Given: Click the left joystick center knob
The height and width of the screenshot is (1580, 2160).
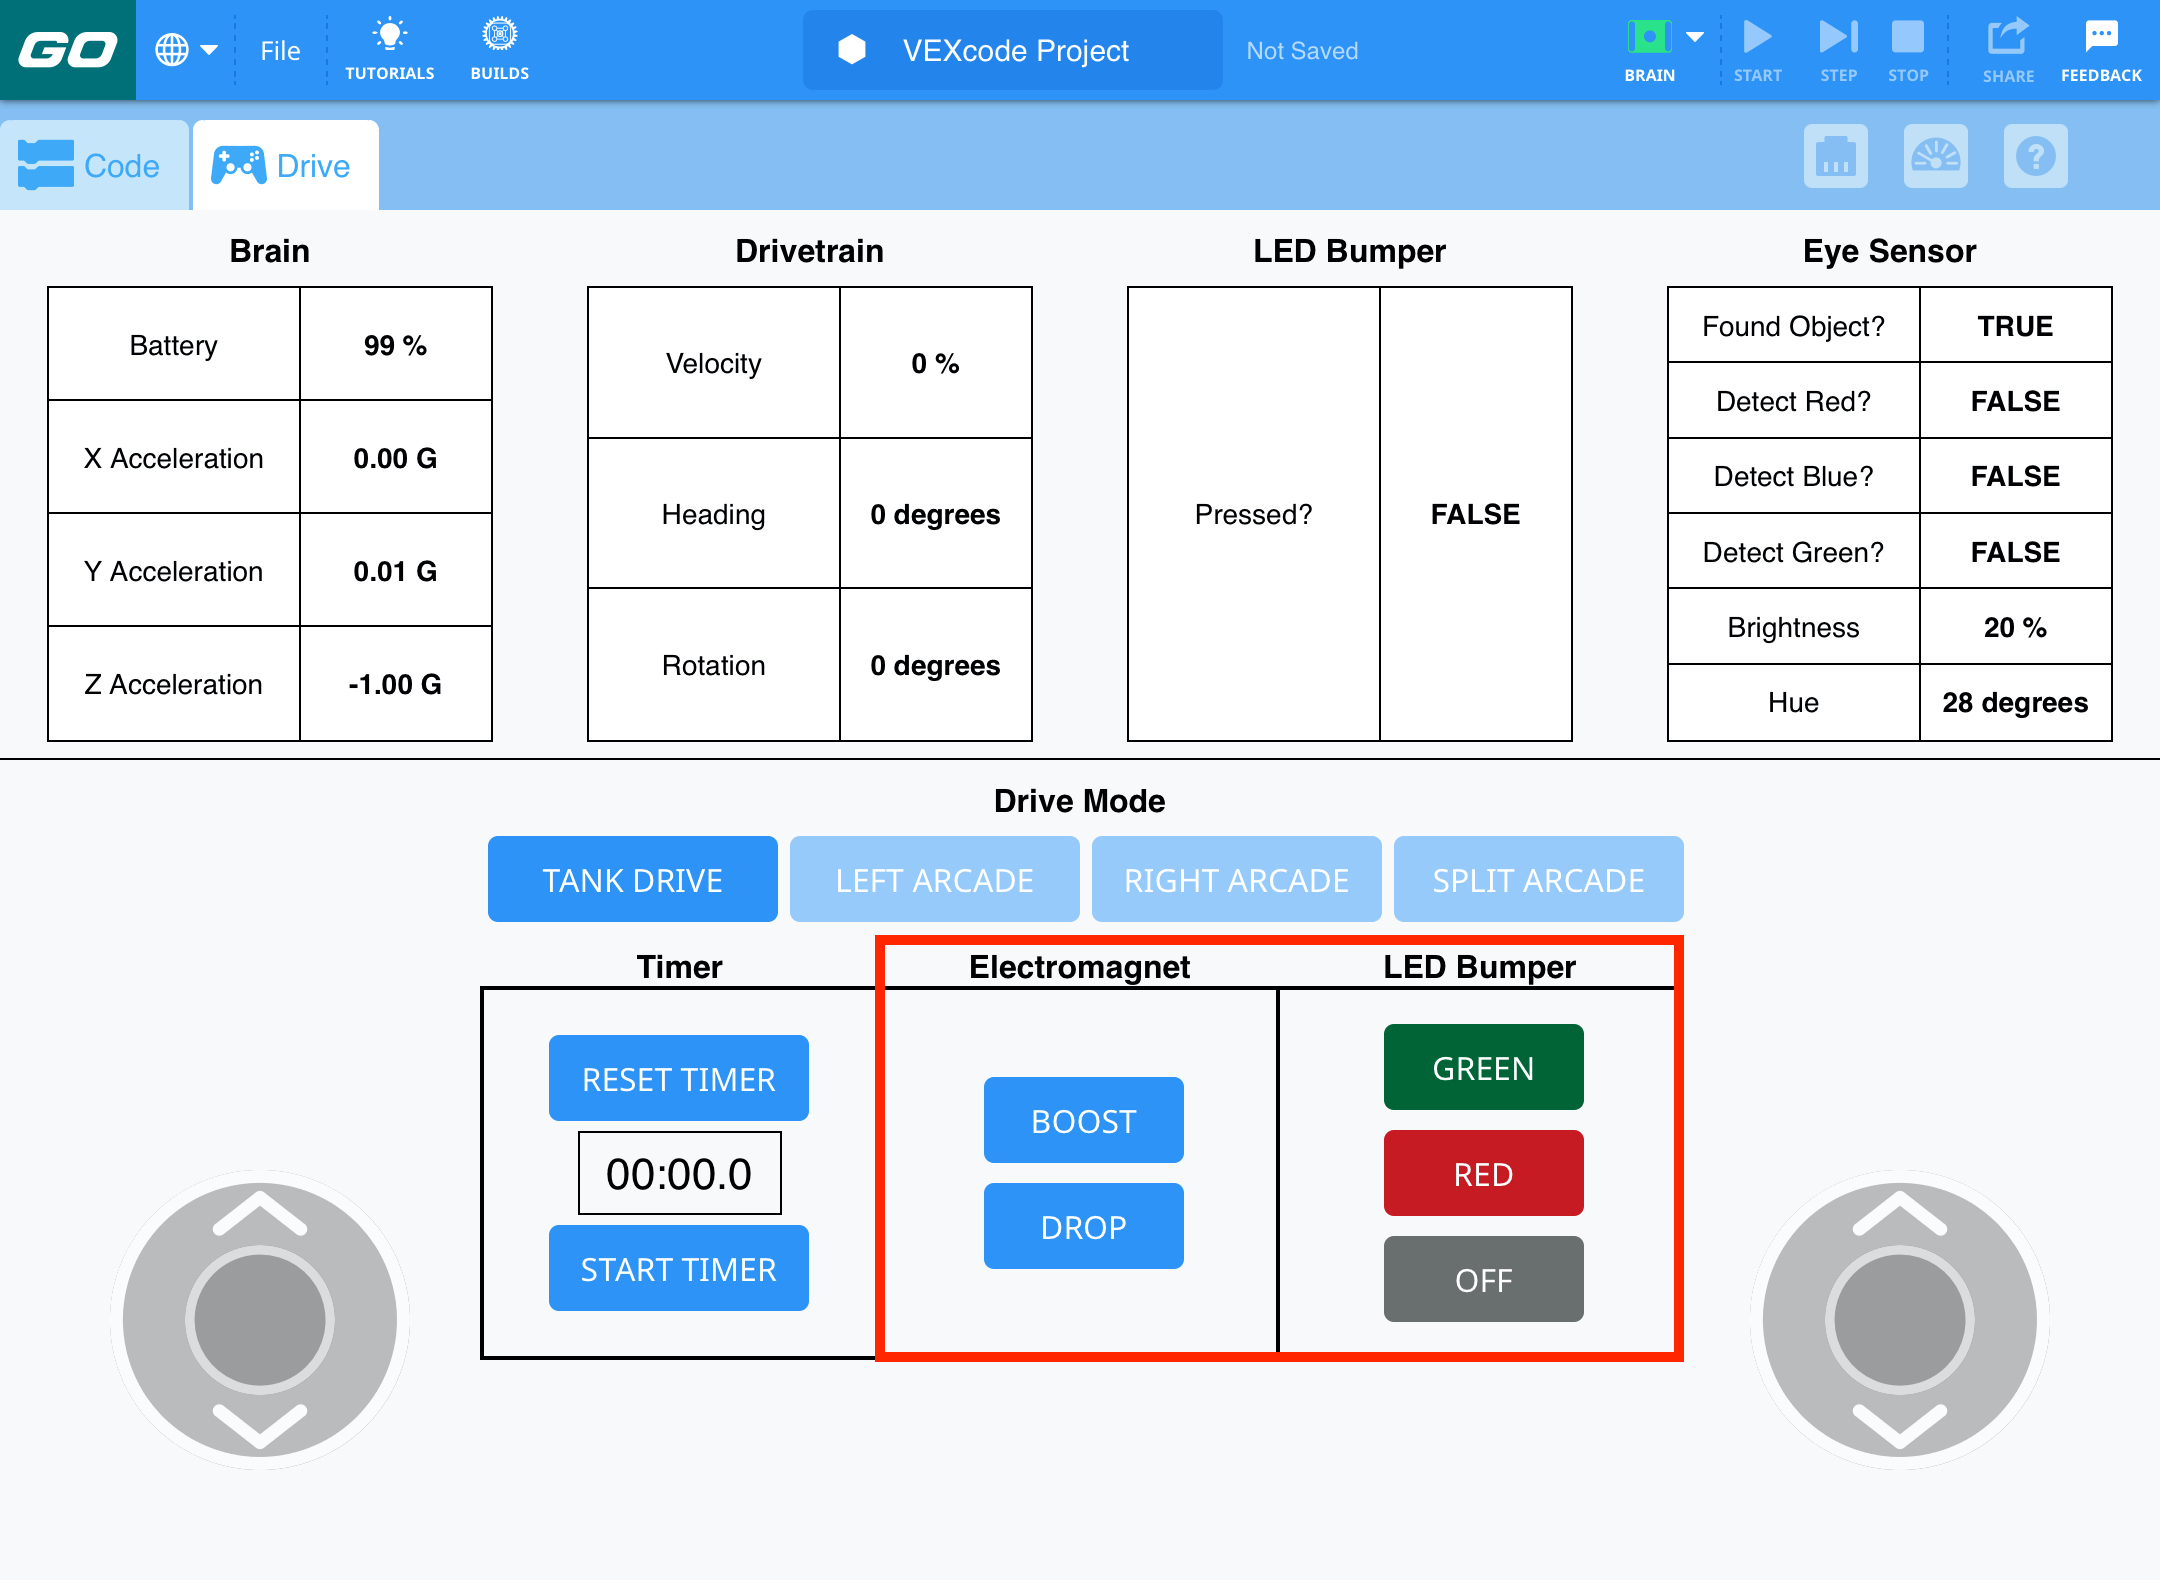Looking at the screenshot, I should click(x=260, y=1320).
